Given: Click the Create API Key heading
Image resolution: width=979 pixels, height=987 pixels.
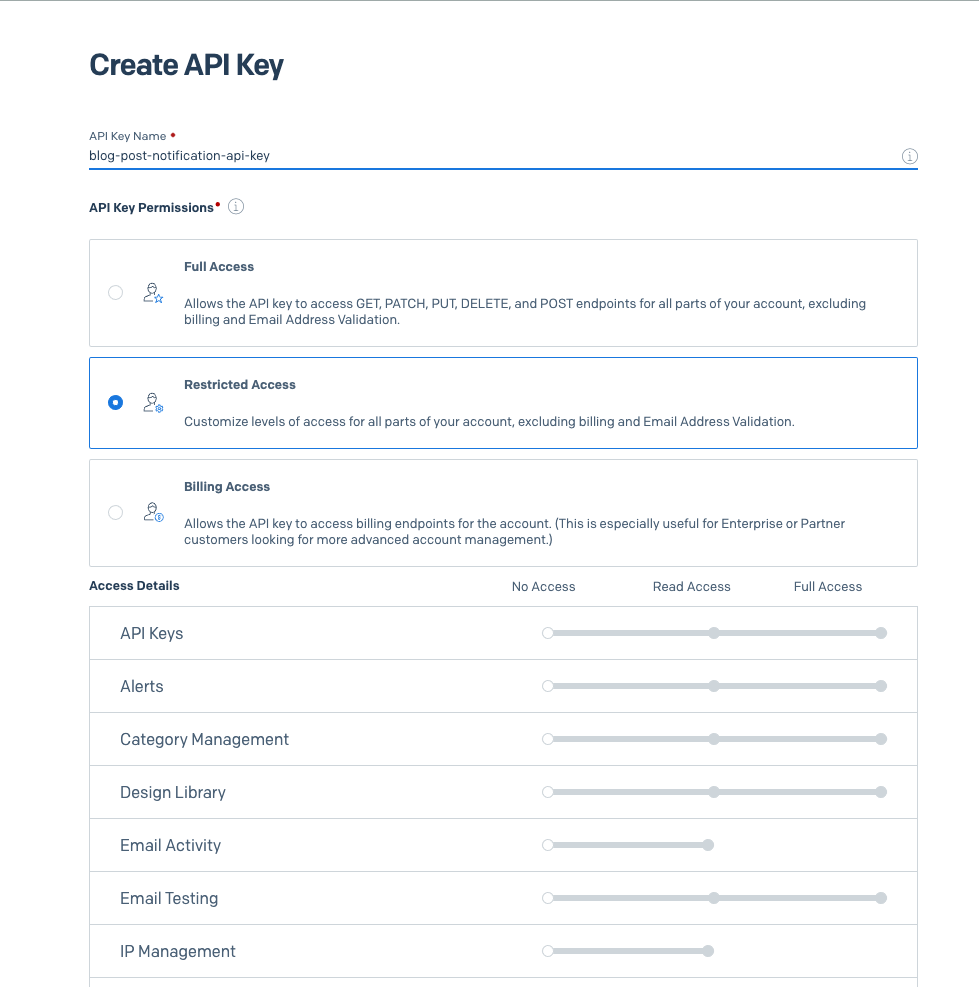Looking at the screenshot, I should 186,65.
